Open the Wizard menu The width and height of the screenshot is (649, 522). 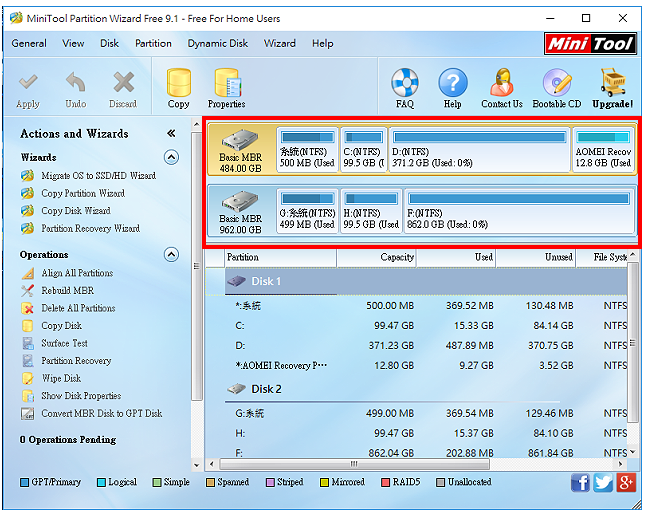click(x=280, y=43)
